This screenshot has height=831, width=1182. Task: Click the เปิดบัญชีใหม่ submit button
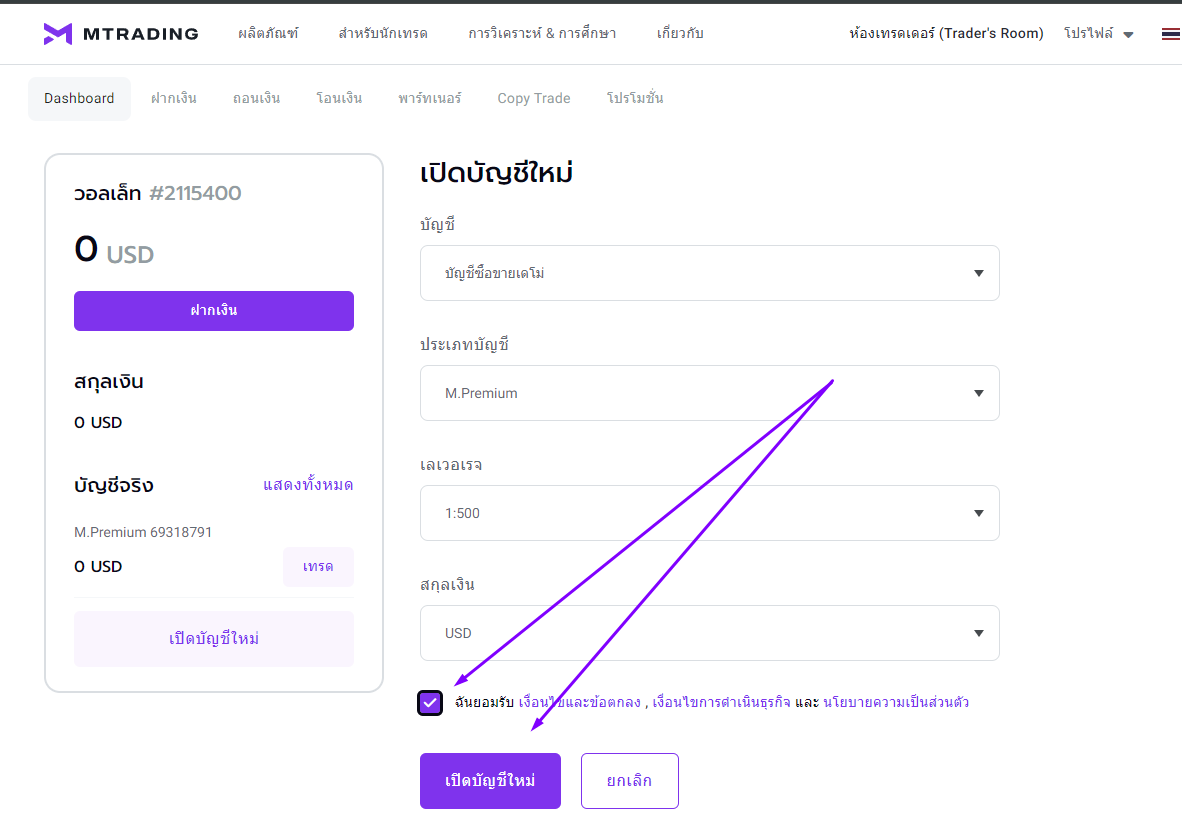tap(490, 780)
